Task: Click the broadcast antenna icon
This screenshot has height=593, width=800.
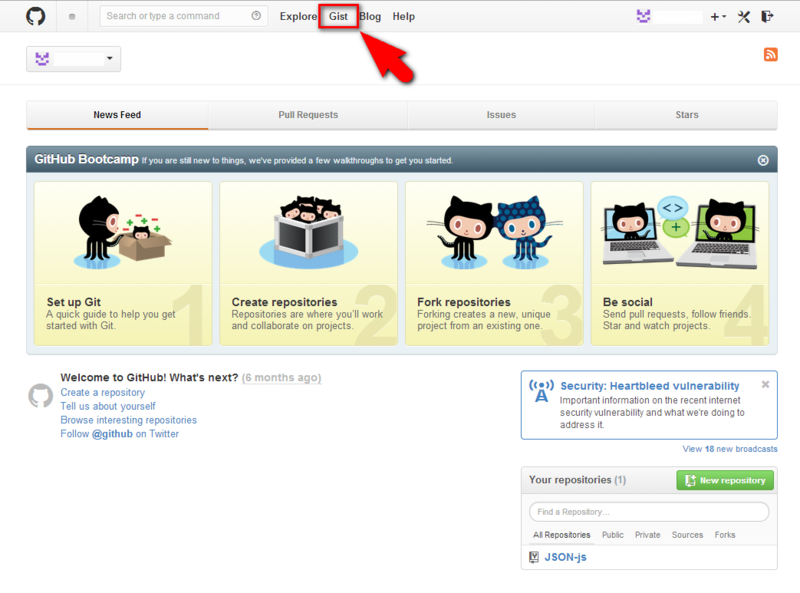Action: 541,391
